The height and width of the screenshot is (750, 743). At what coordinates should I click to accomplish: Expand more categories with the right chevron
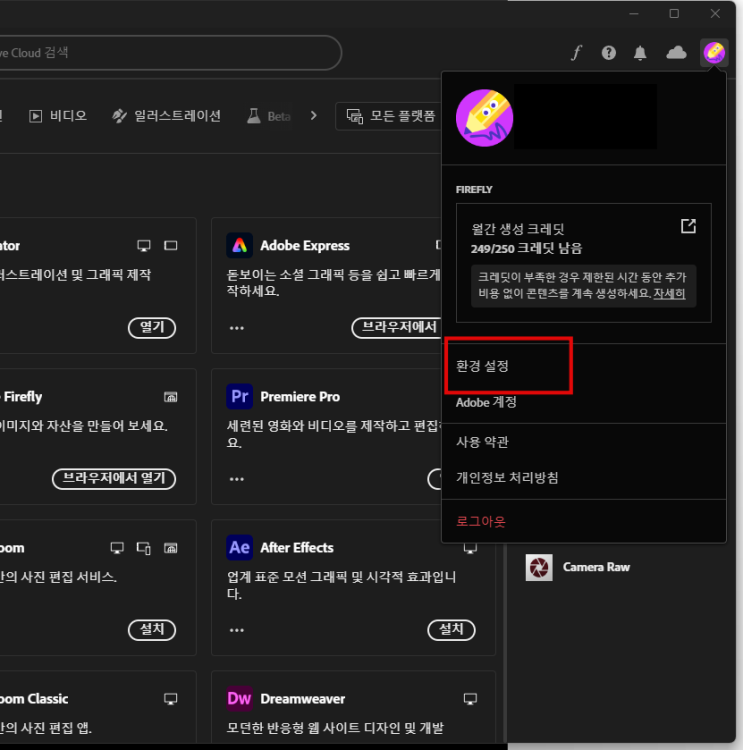(313, 116)
